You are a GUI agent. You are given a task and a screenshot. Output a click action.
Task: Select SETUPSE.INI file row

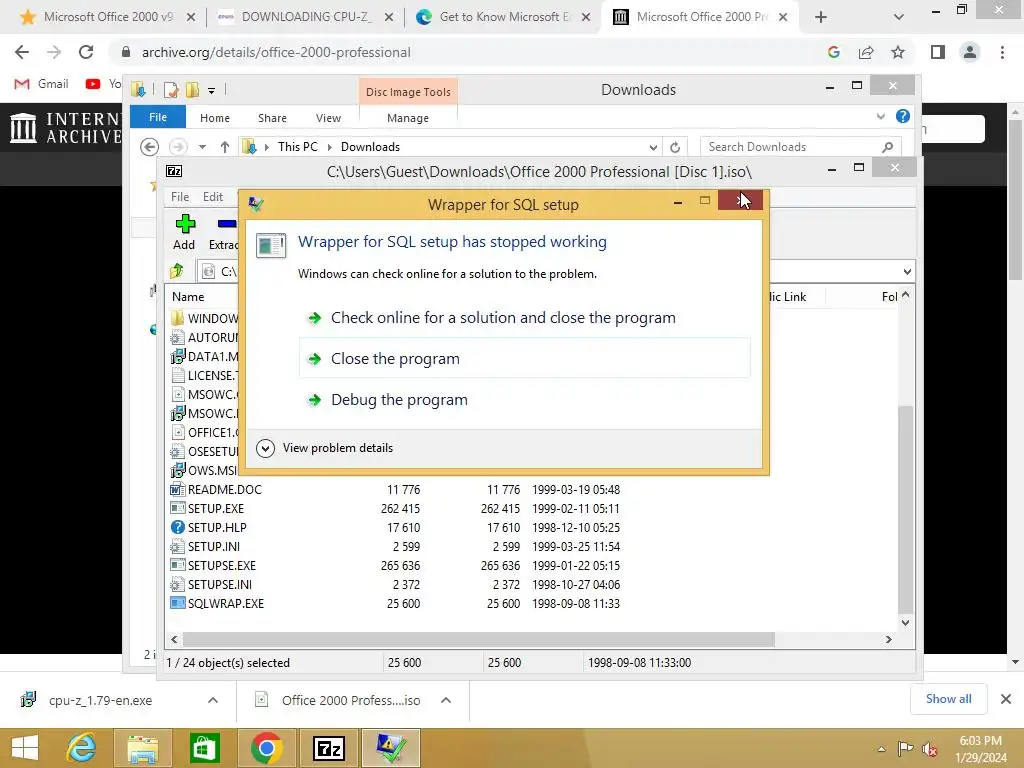pyautogui.click(x=394, y=584)
